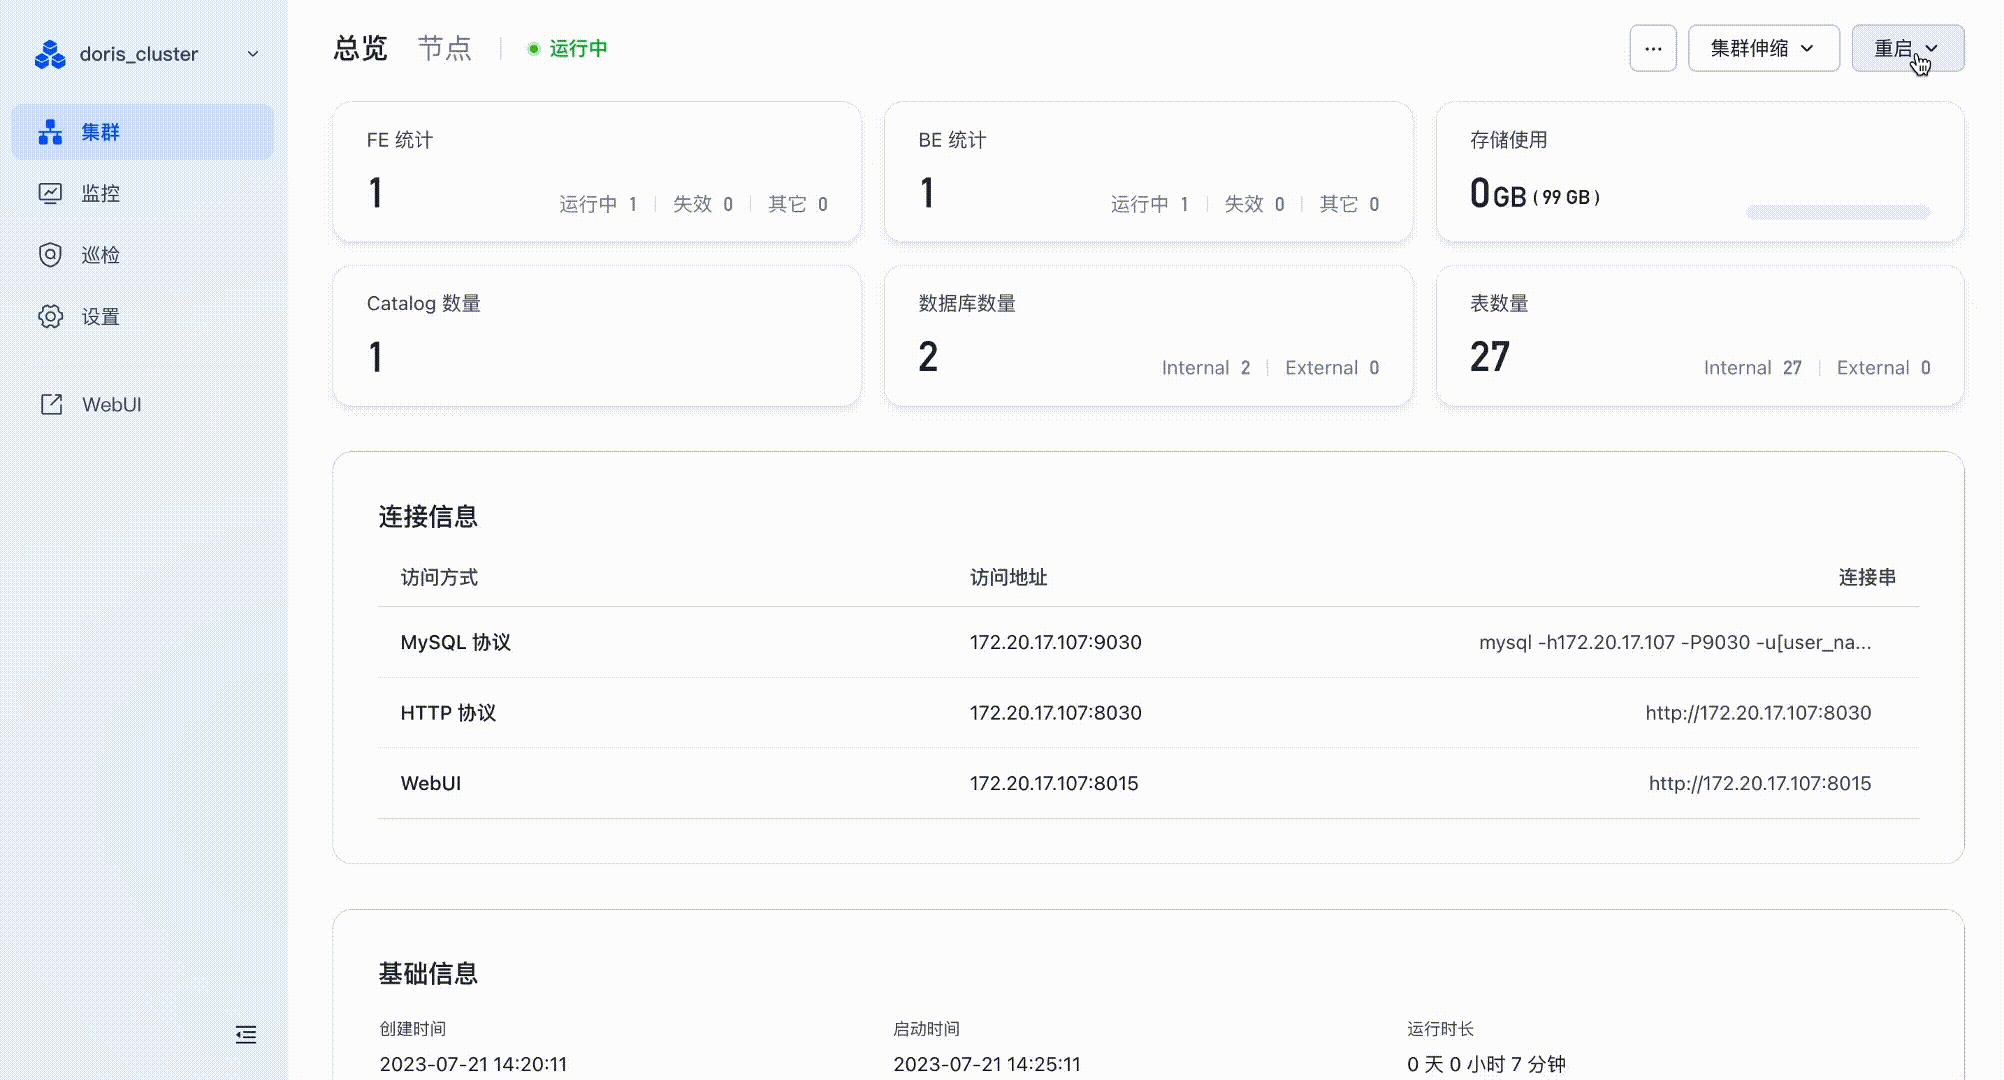Open the 重启 restart dropdown
The width and height of the screenshot is (2004, 1080).
point(1905,47)
